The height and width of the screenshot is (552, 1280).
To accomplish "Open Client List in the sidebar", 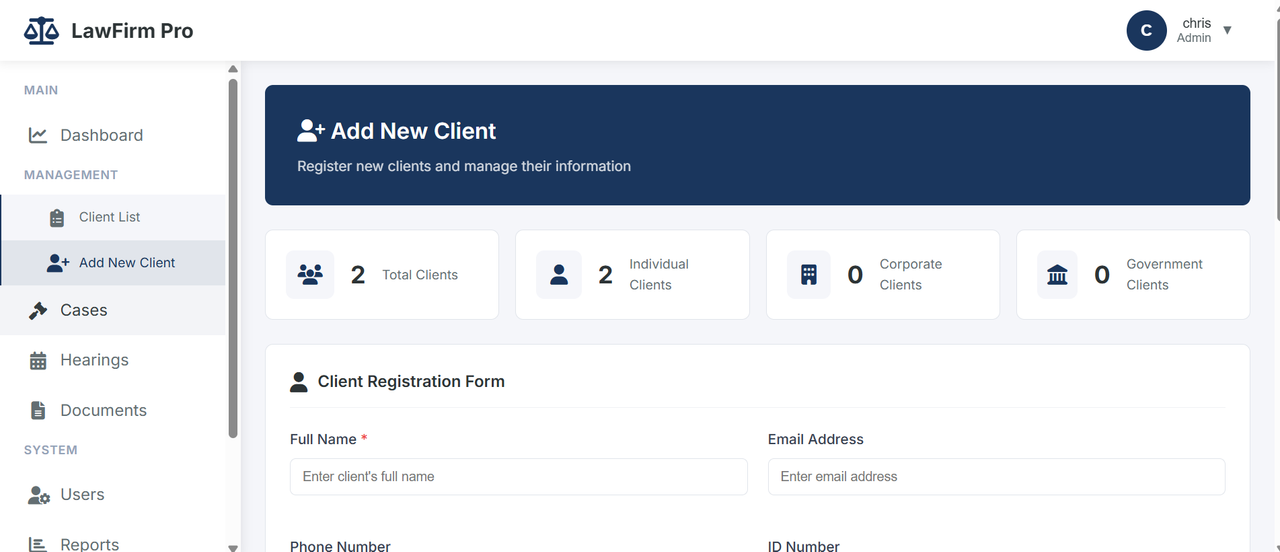I will pos(112,217).
